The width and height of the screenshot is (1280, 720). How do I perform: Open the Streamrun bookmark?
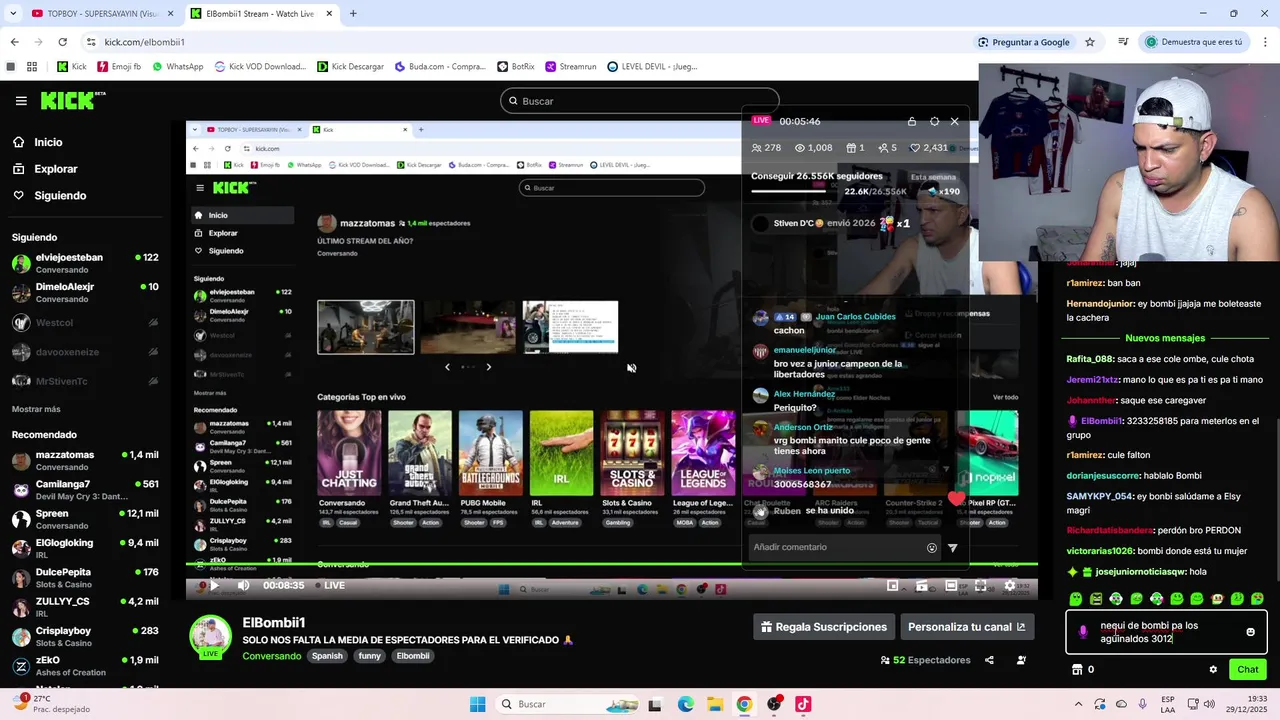pyautogui.click(x=570, y=67)
